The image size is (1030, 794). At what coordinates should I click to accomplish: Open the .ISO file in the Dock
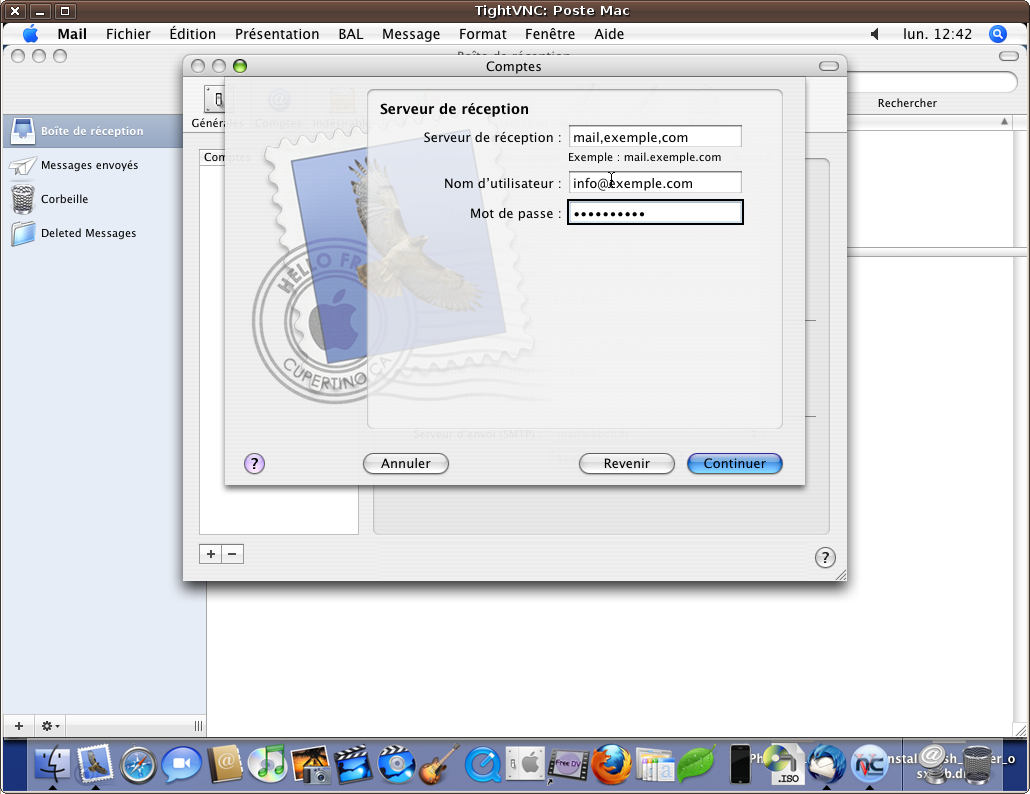click(x=784, y=765)
